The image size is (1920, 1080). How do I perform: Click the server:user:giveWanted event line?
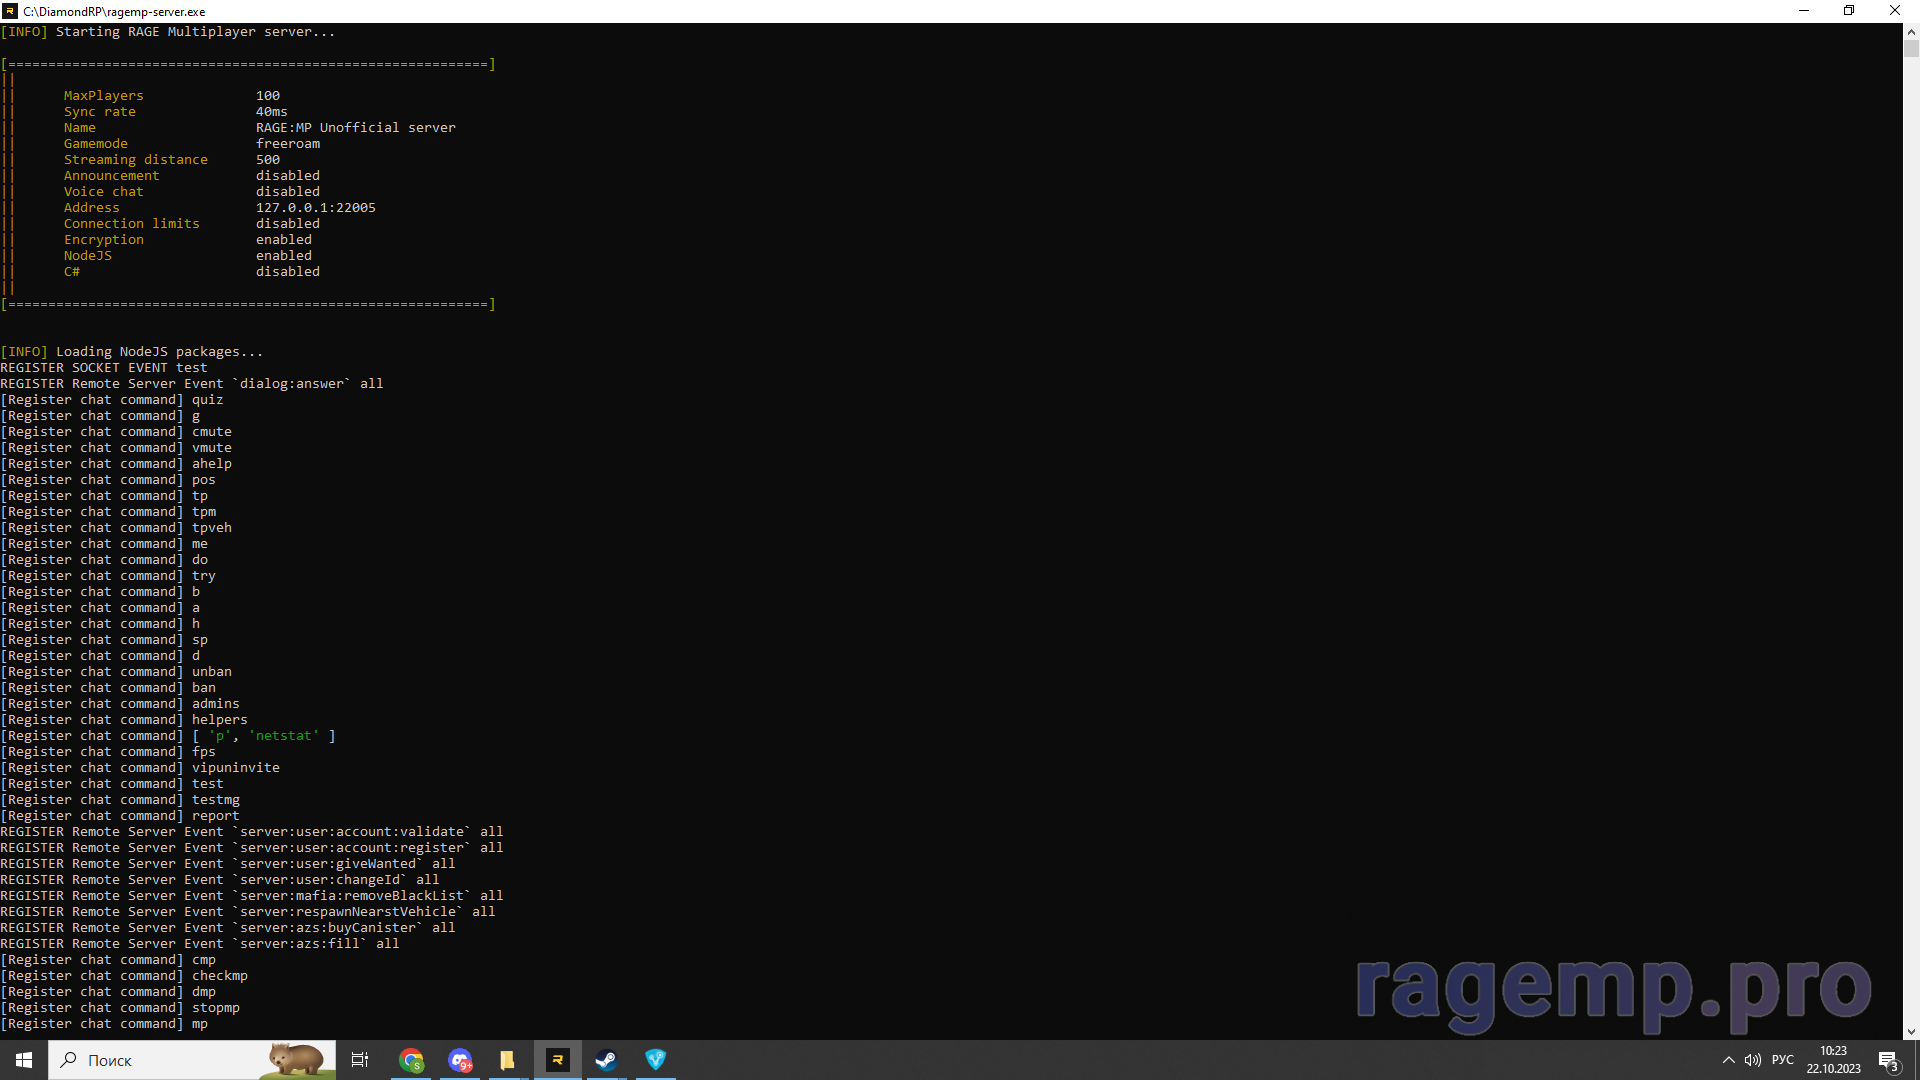click(228, 864)
